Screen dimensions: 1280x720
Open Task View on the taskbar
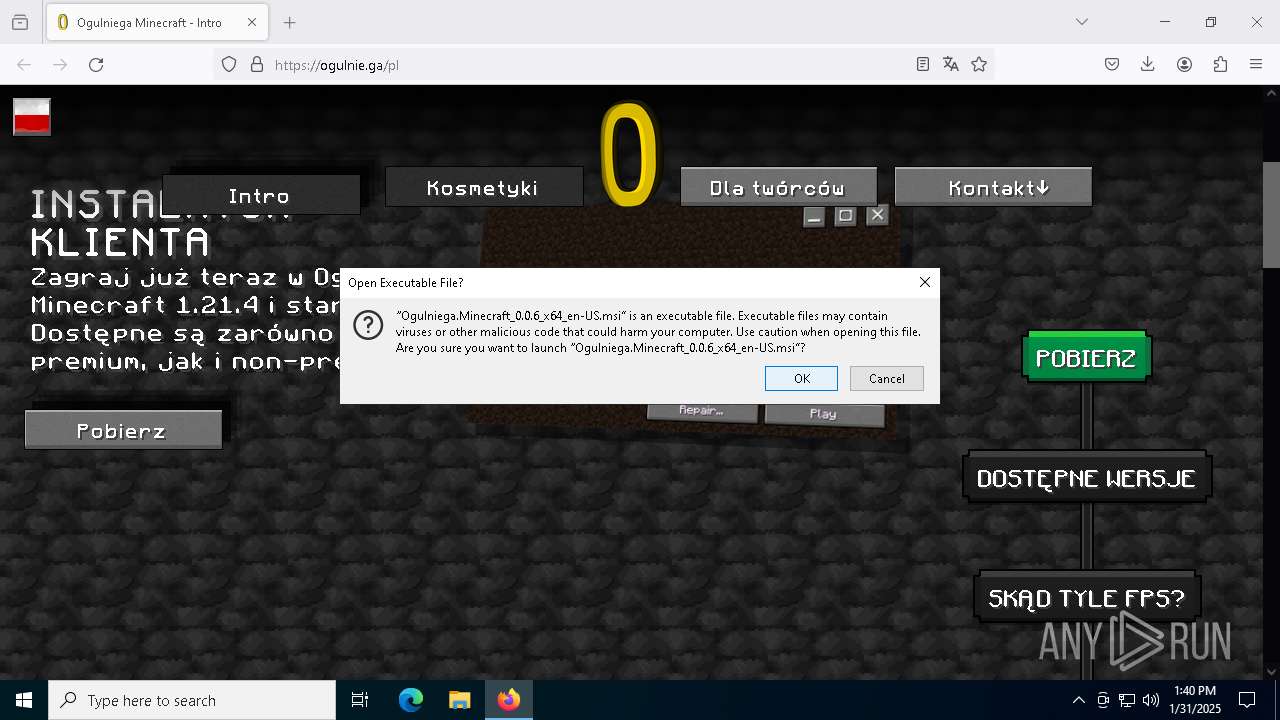[360, 700]
